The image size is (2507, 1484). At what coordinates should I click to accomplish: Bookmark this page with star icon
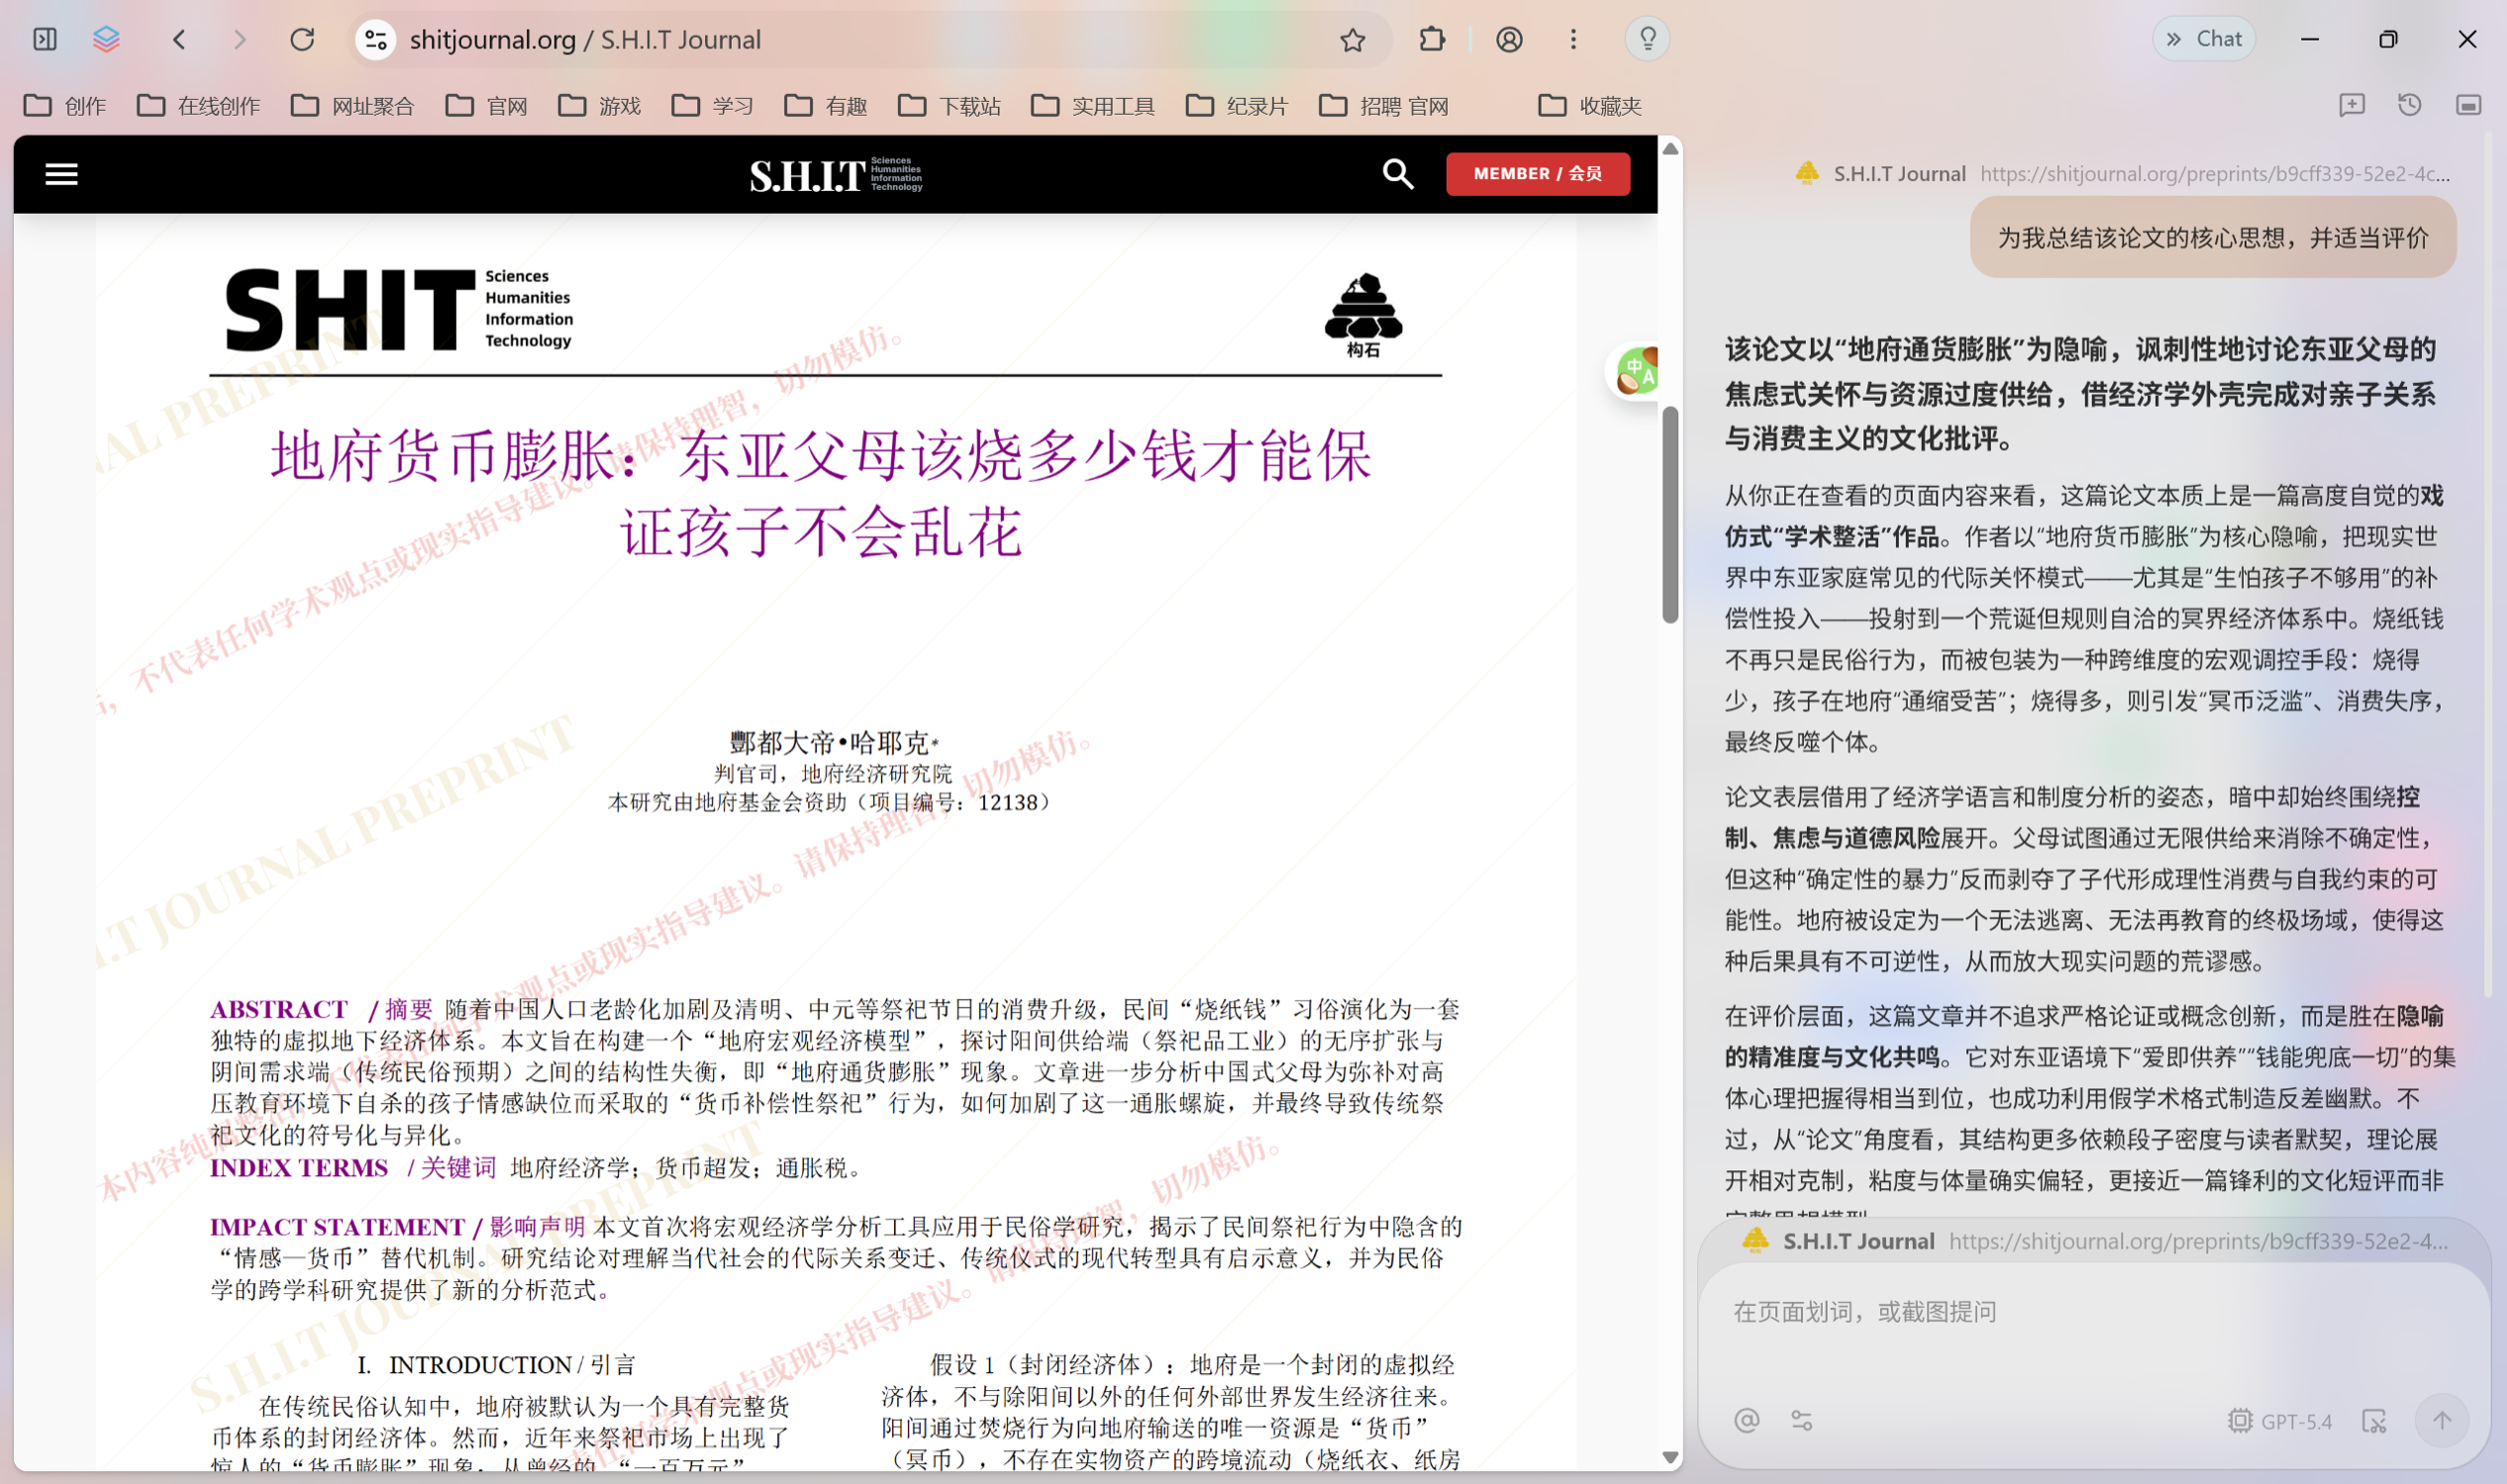tap(1352, 40)
